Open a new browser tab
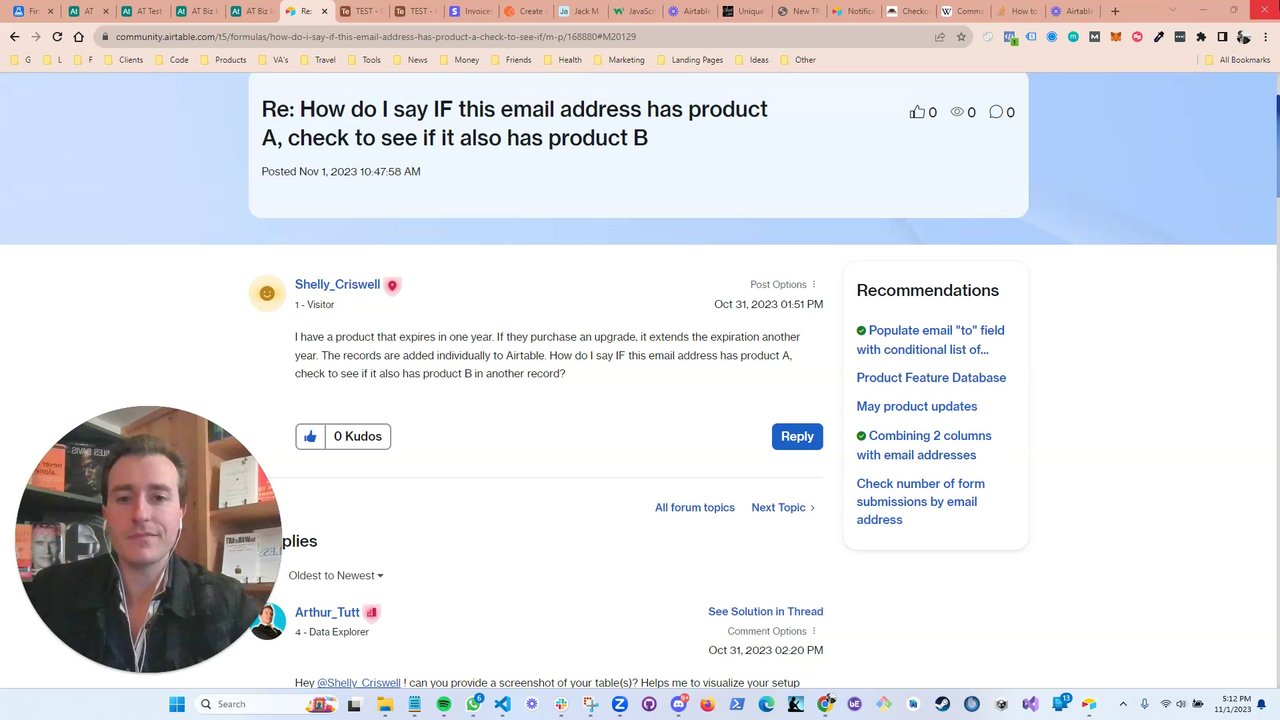1280x720 pixels. tap(1115, 11)
